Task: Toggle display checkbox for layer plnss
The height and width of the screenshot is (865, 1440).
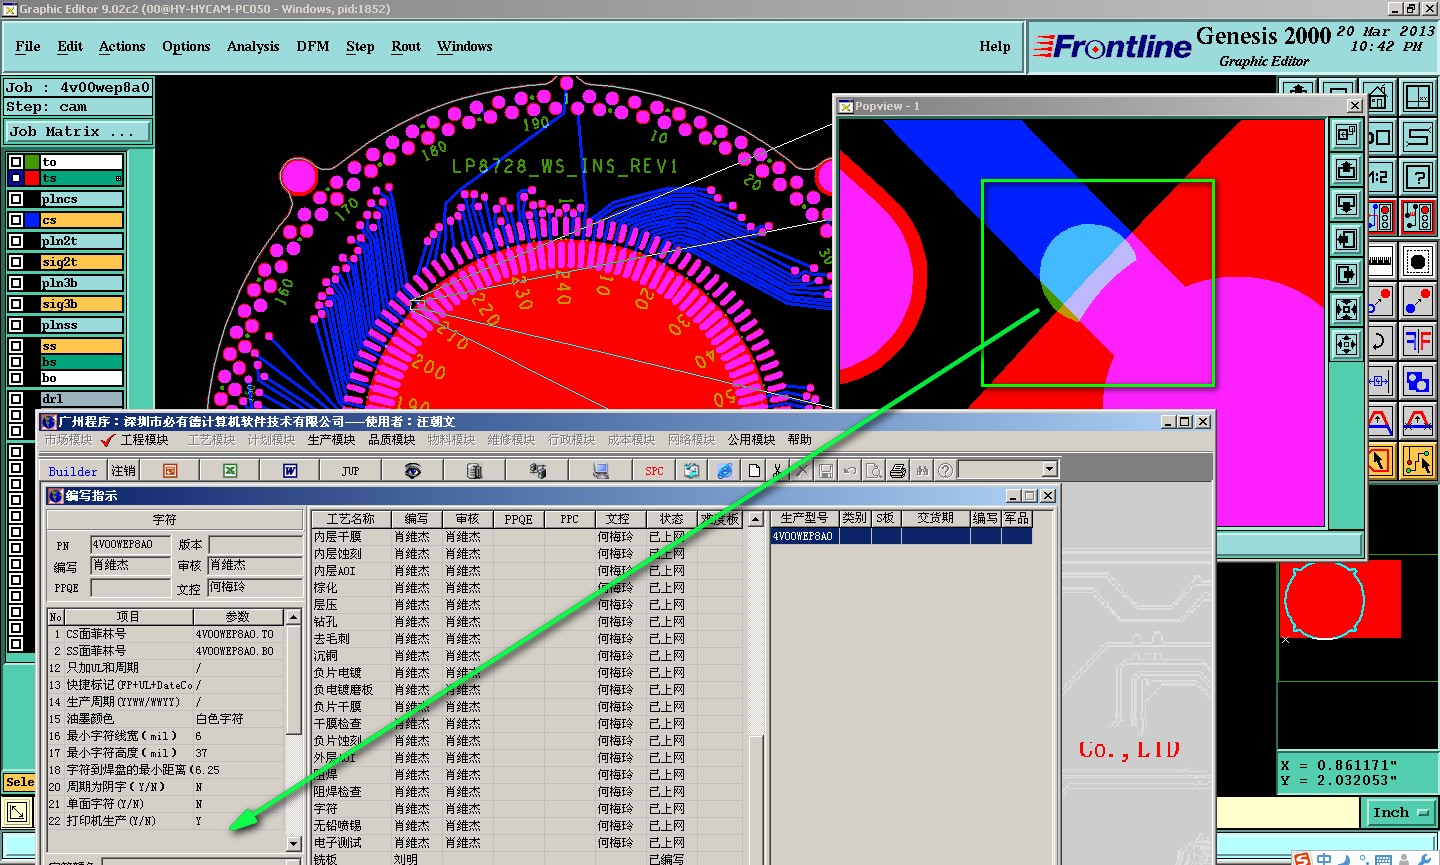Action: coord(16,325)
